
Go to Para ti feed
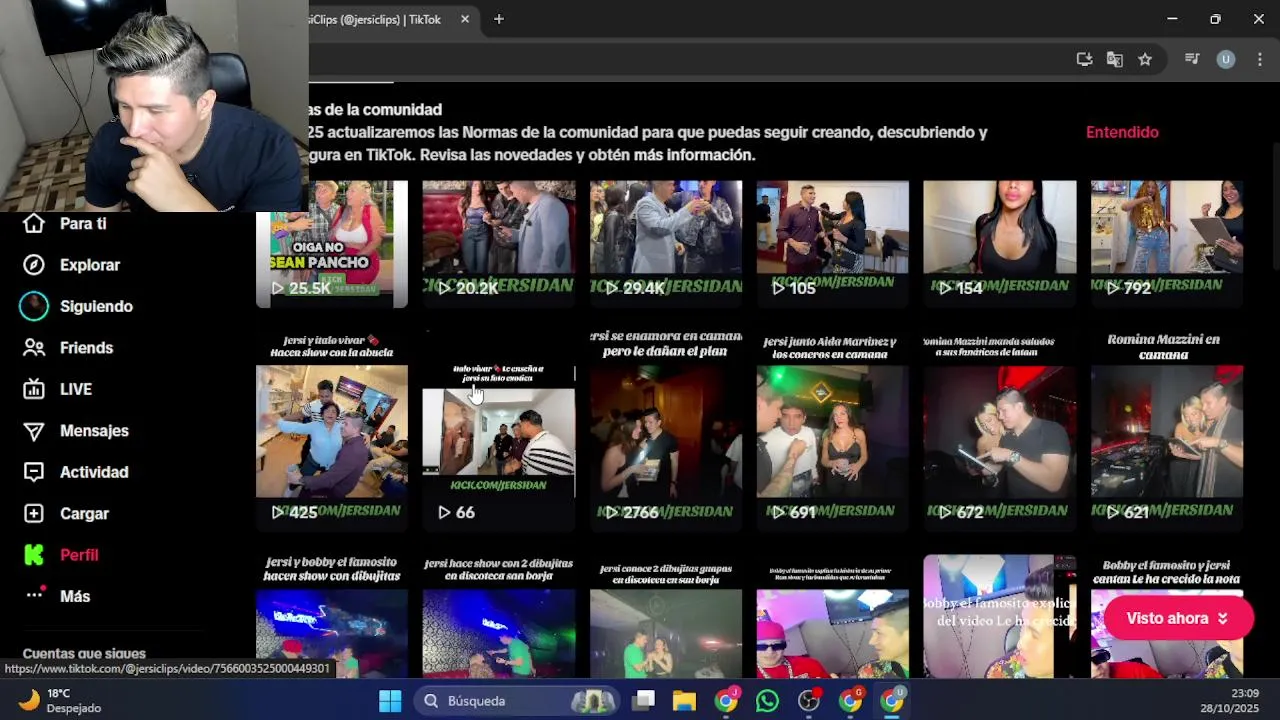83,224
